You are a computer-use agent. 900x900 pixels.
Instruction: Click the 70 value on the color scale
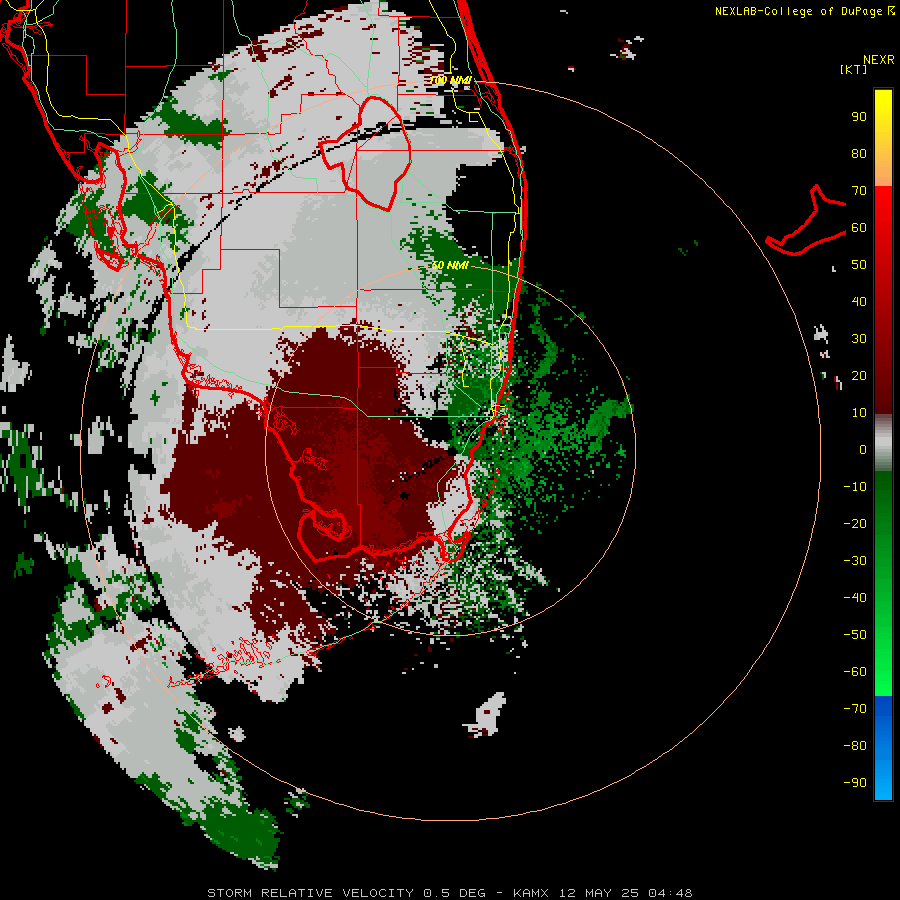(x=859, y=191)
